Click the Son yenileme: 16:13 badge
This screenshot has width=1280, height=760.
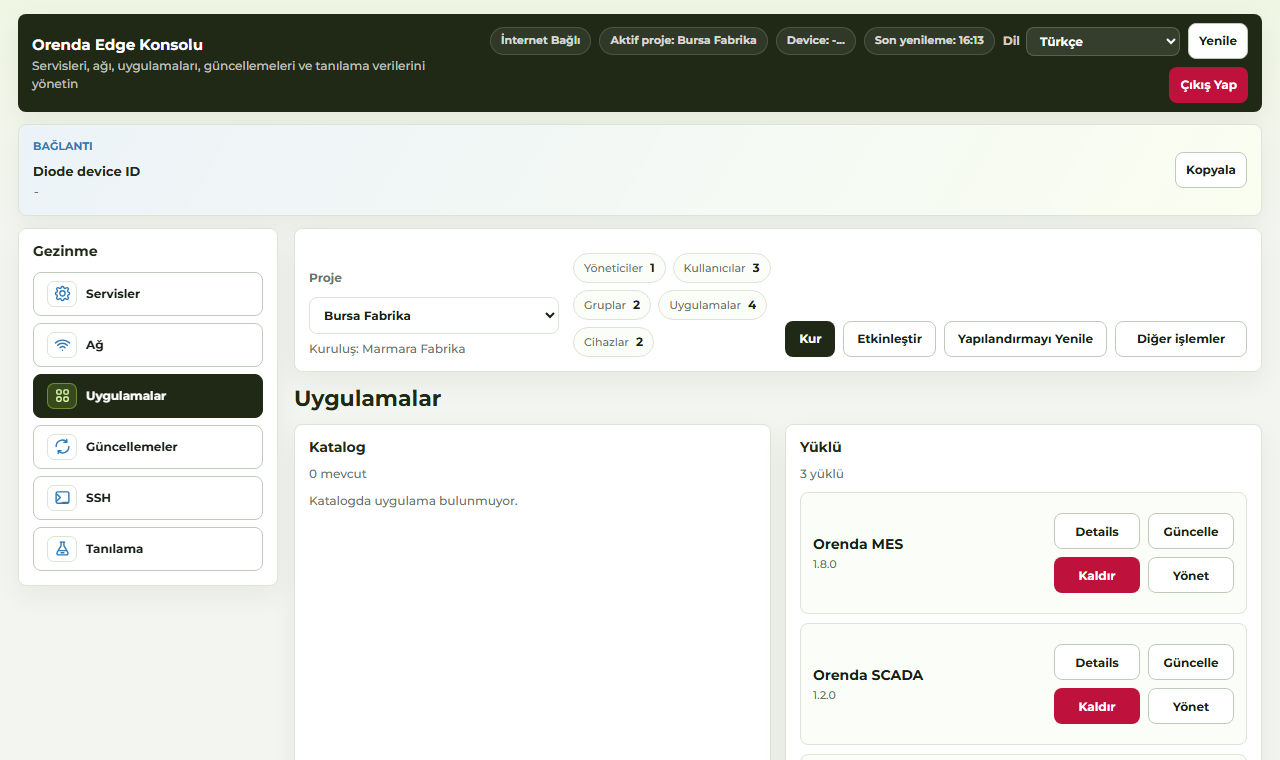[929, 41]
